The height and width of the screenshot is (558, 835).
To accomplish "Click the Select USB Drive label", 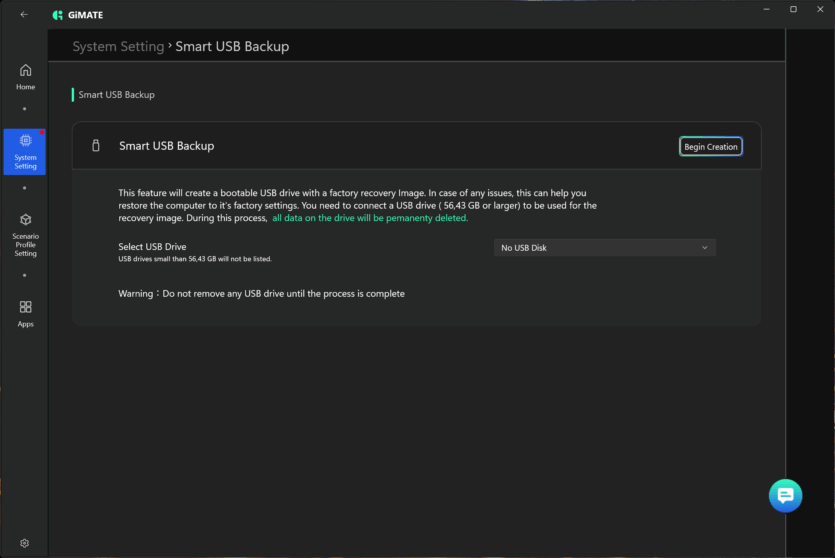I will 152,246.
